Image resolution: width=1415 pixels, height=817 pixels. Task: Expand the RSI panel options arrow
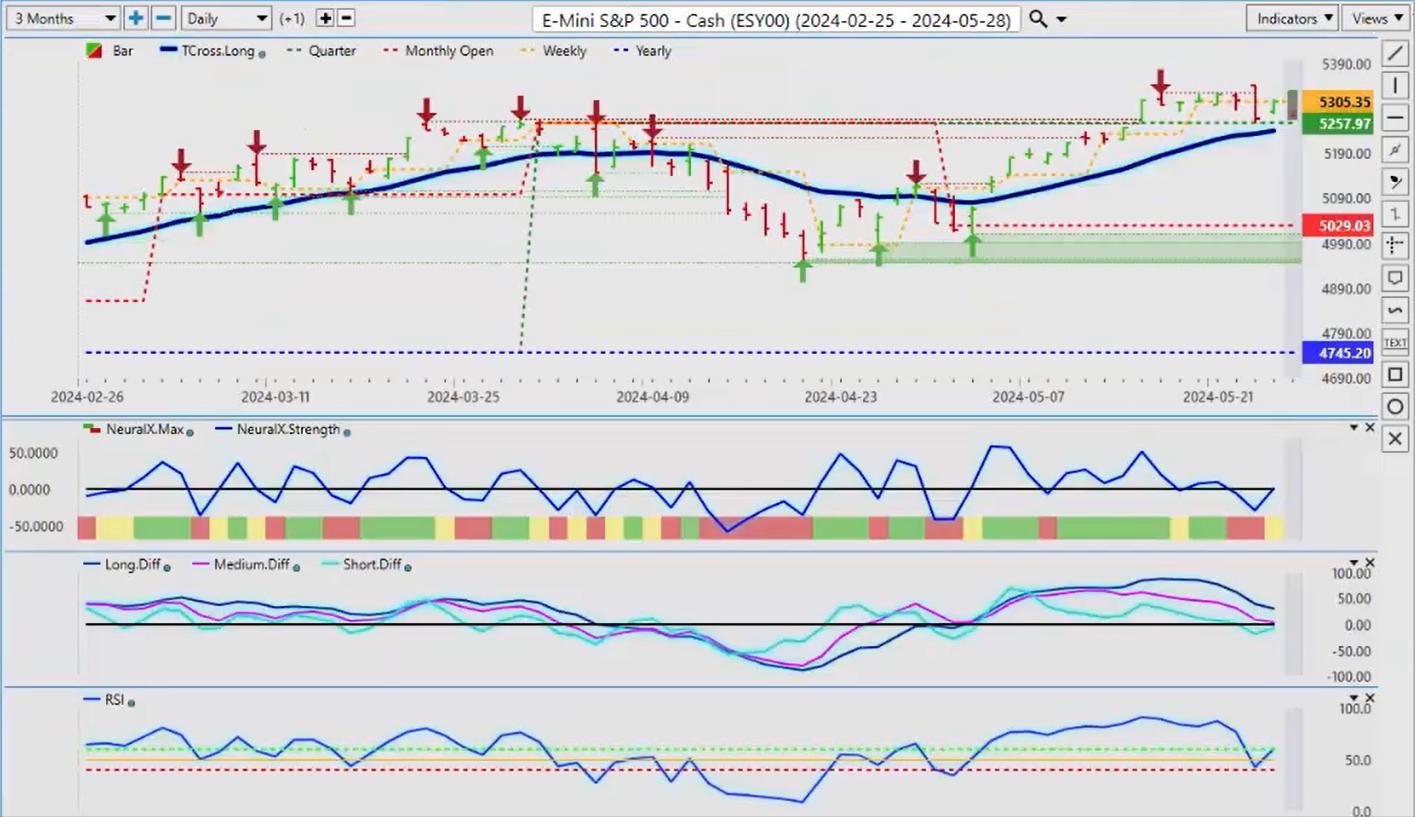tap(1355, 698)
